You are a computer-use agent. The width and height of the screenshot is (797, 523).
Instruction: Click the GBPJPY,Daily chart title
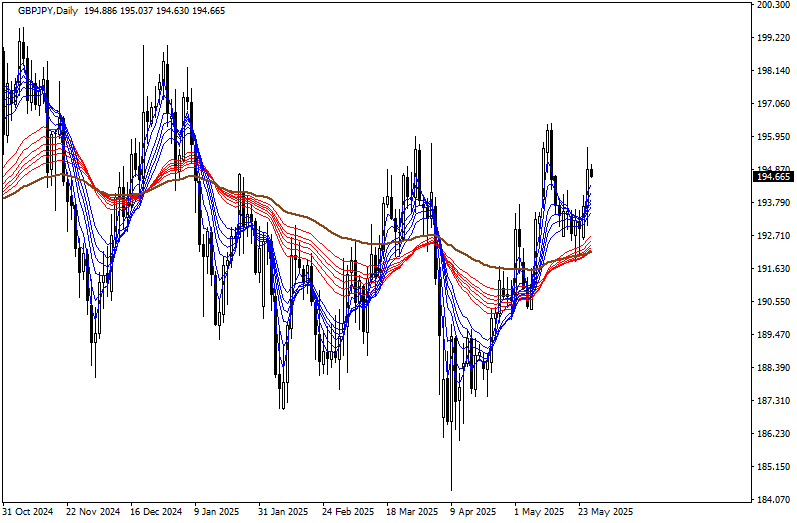pos(48,11)
